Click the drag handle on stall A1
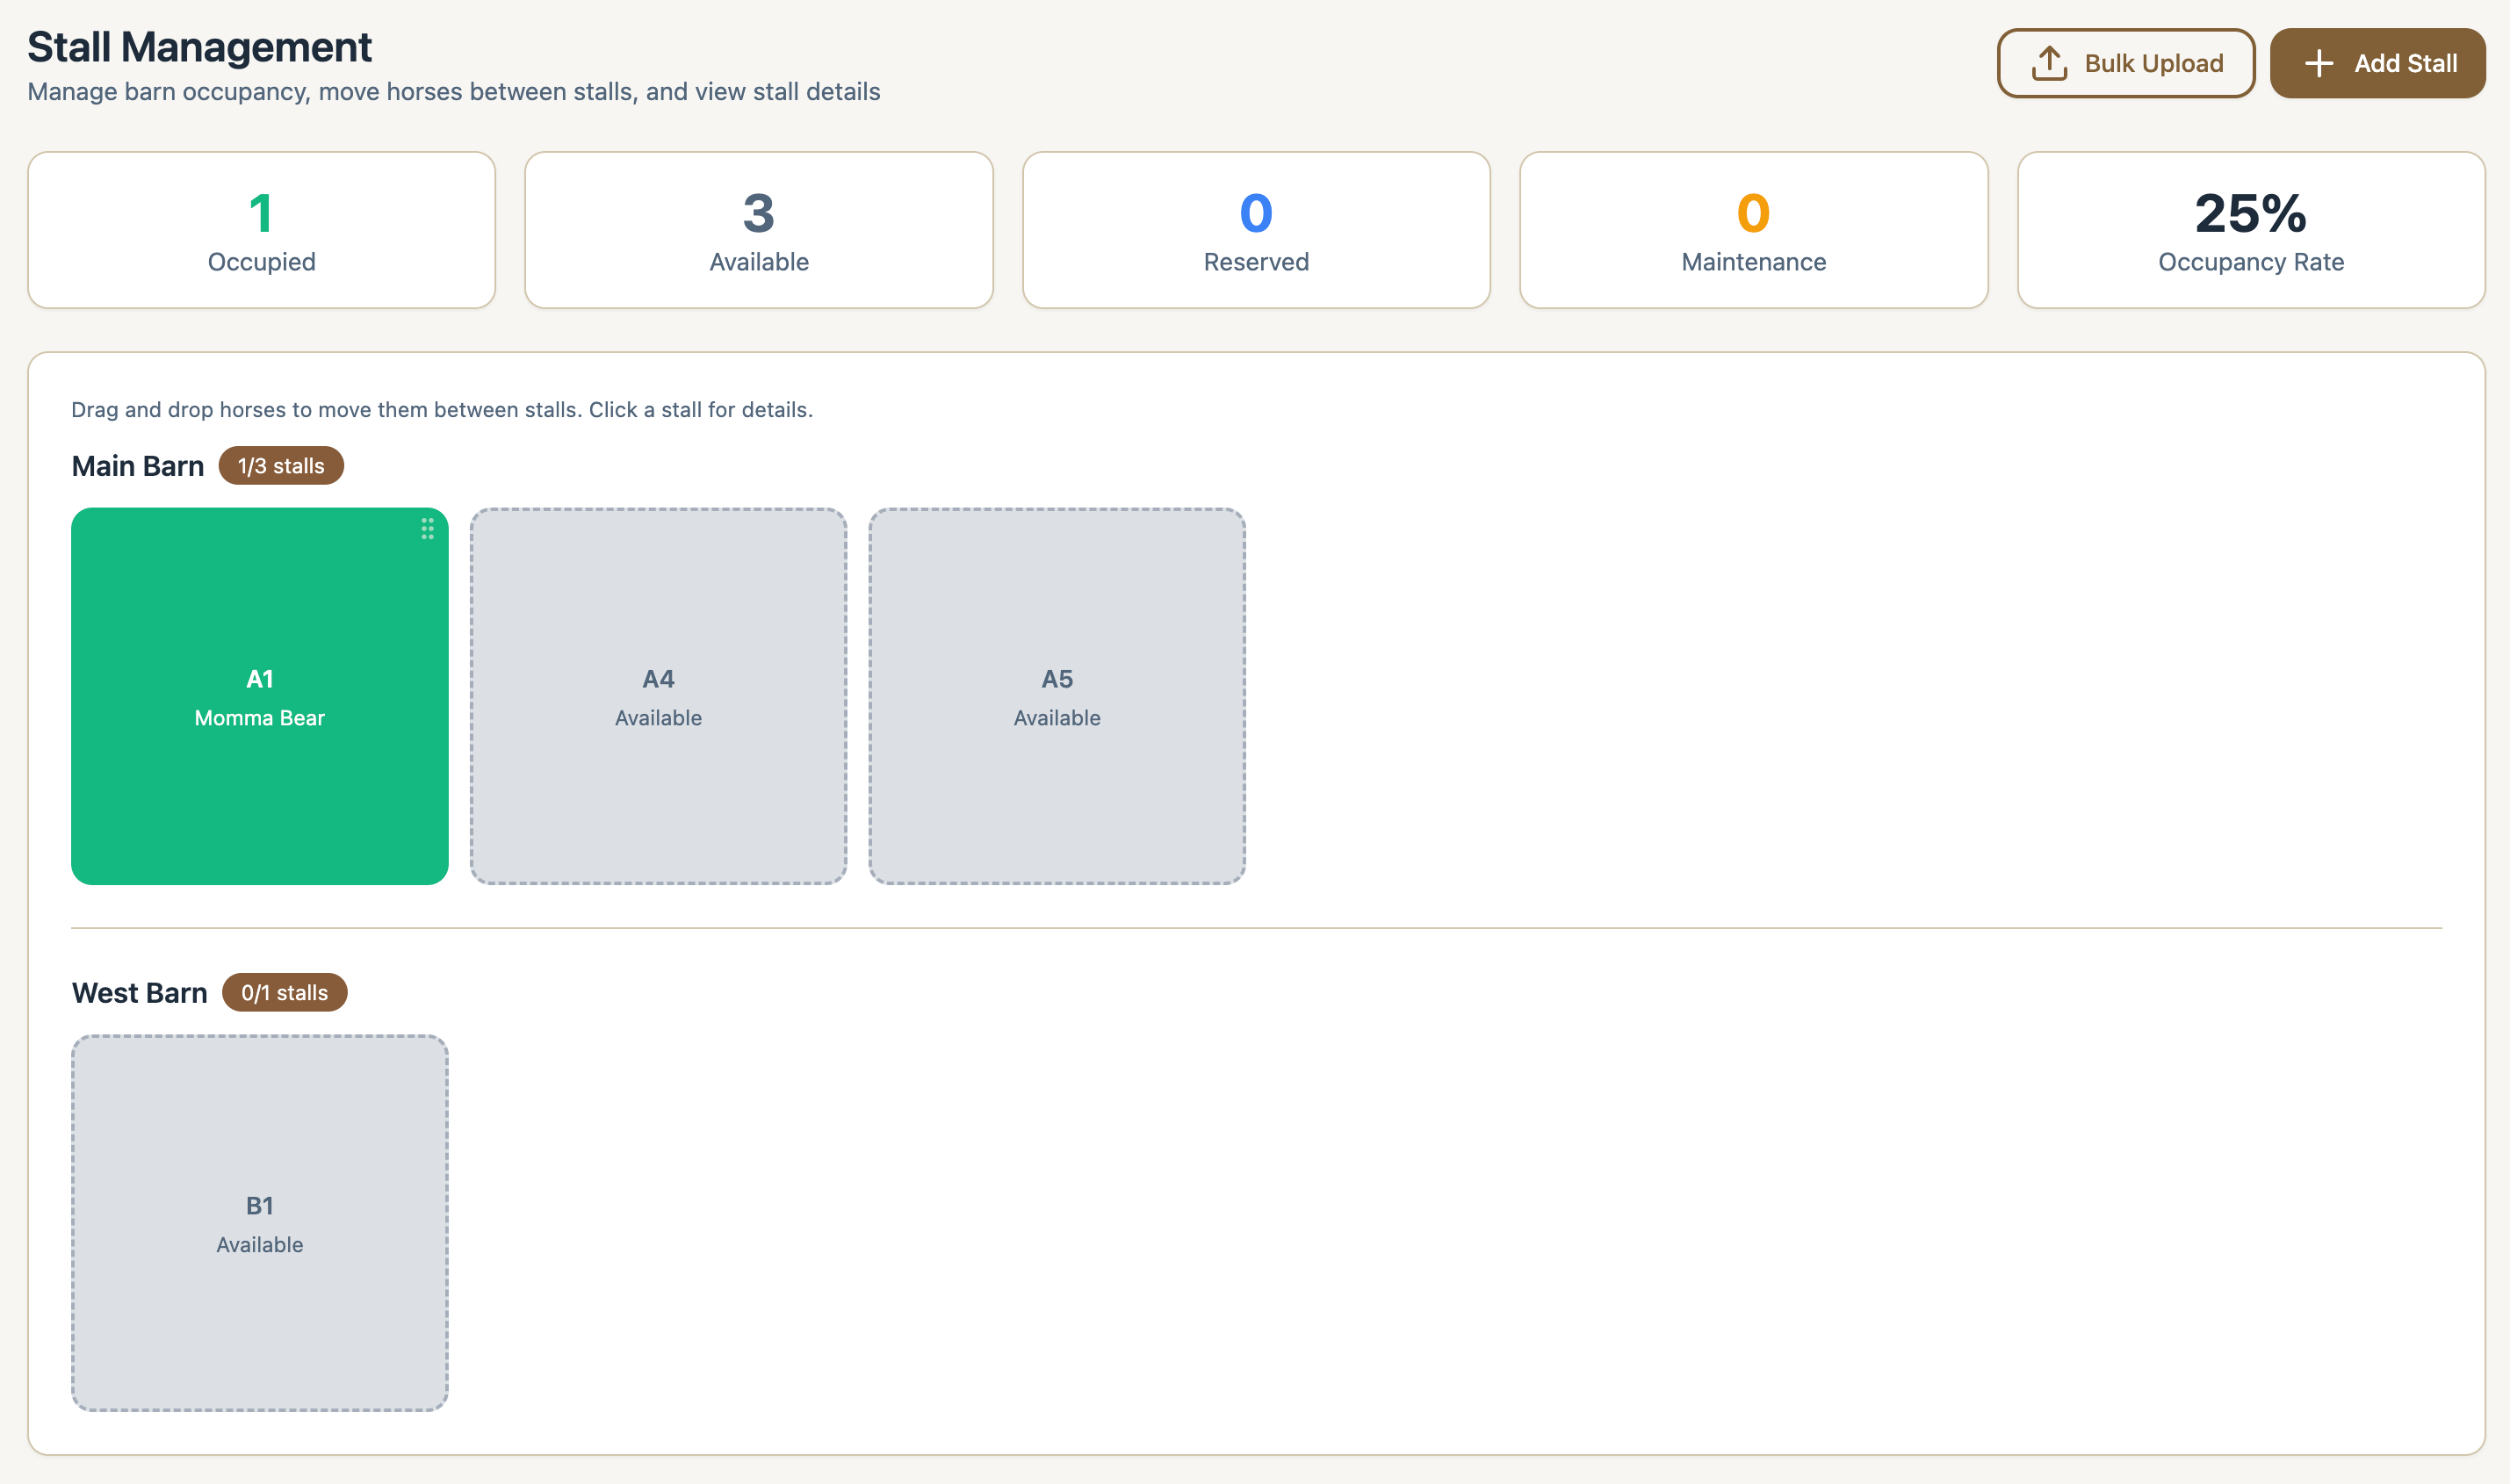This screenshot has height=1484, width=2510. tap(427, 529)
